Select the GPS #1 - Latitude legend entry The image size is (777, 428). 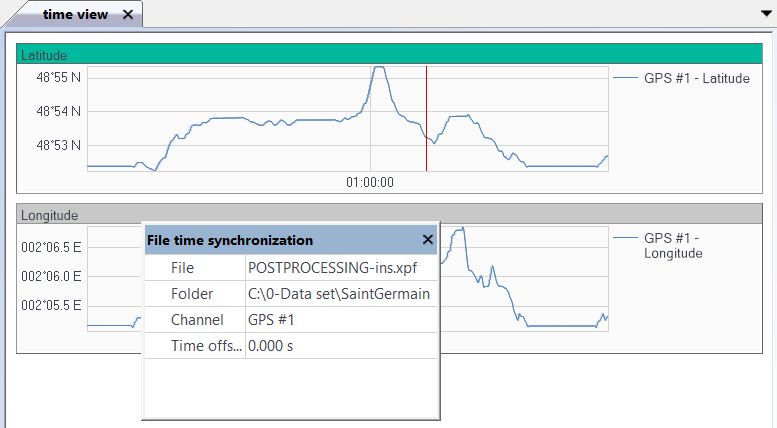(x=697, y=79)
